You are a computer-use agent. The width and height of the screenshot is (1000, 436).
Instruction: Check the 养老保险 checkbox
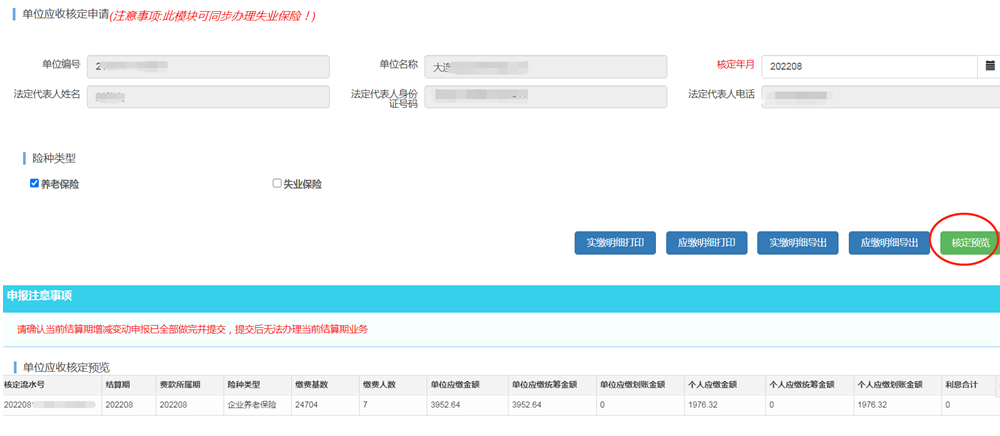[35, 183]
